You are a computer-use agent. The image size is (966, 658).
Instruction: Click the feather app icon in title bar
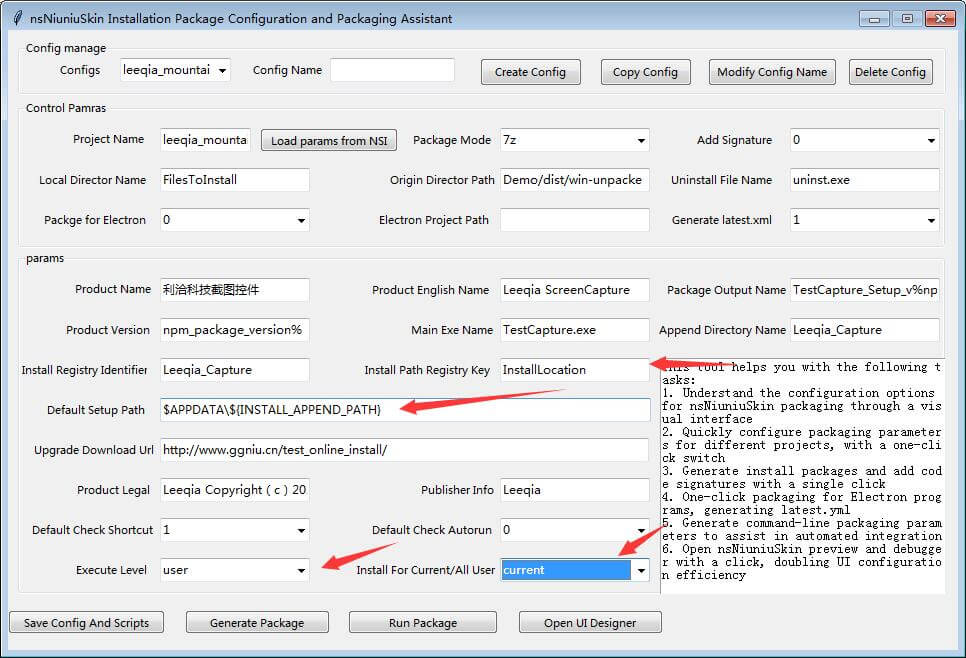(x=18, y=18)
